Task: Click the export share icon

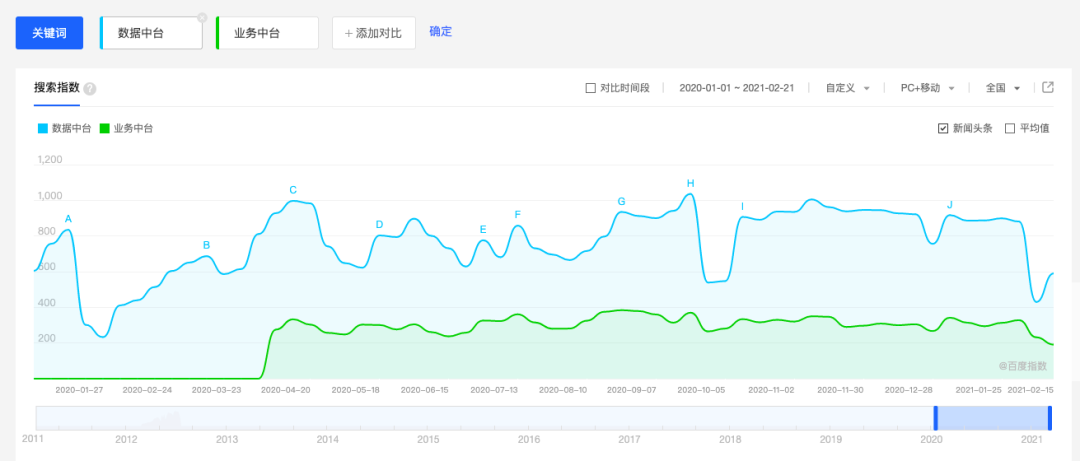Action: point(1048,87)
